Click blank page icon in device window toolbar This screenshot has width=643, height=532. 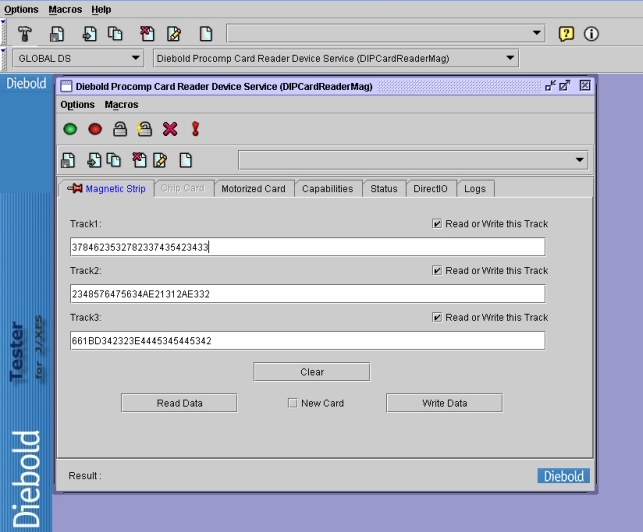pos(186,160)
